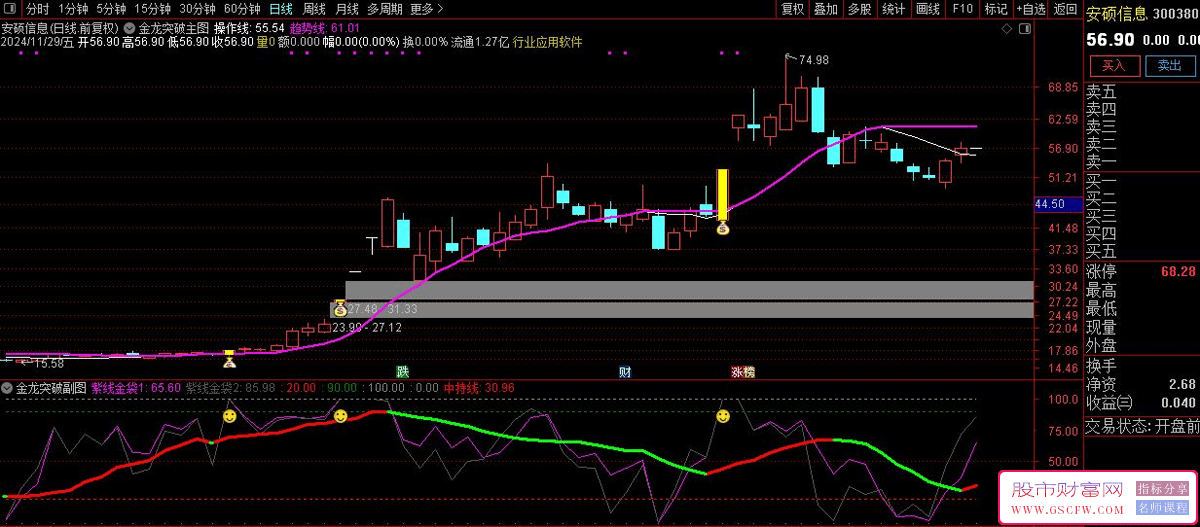Screen dimensions: 1200x527
Task: Click the 行业应用软件 link
Action: pos(547,43)
